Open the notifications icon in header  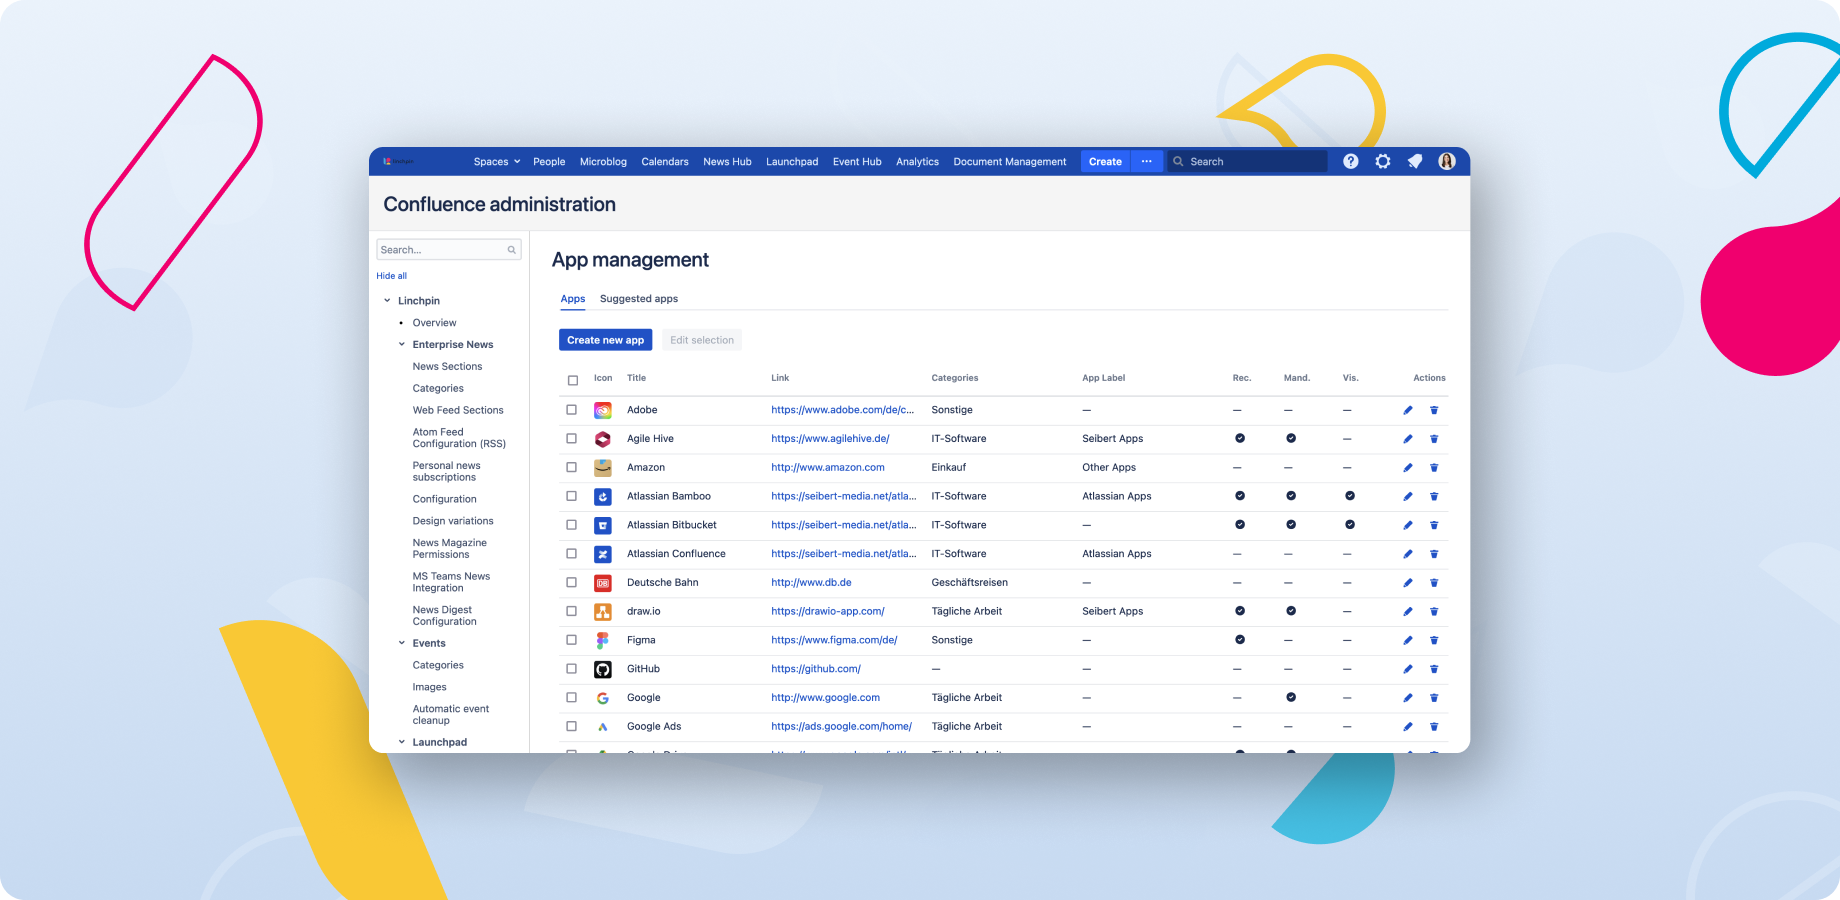[1415, 161]
